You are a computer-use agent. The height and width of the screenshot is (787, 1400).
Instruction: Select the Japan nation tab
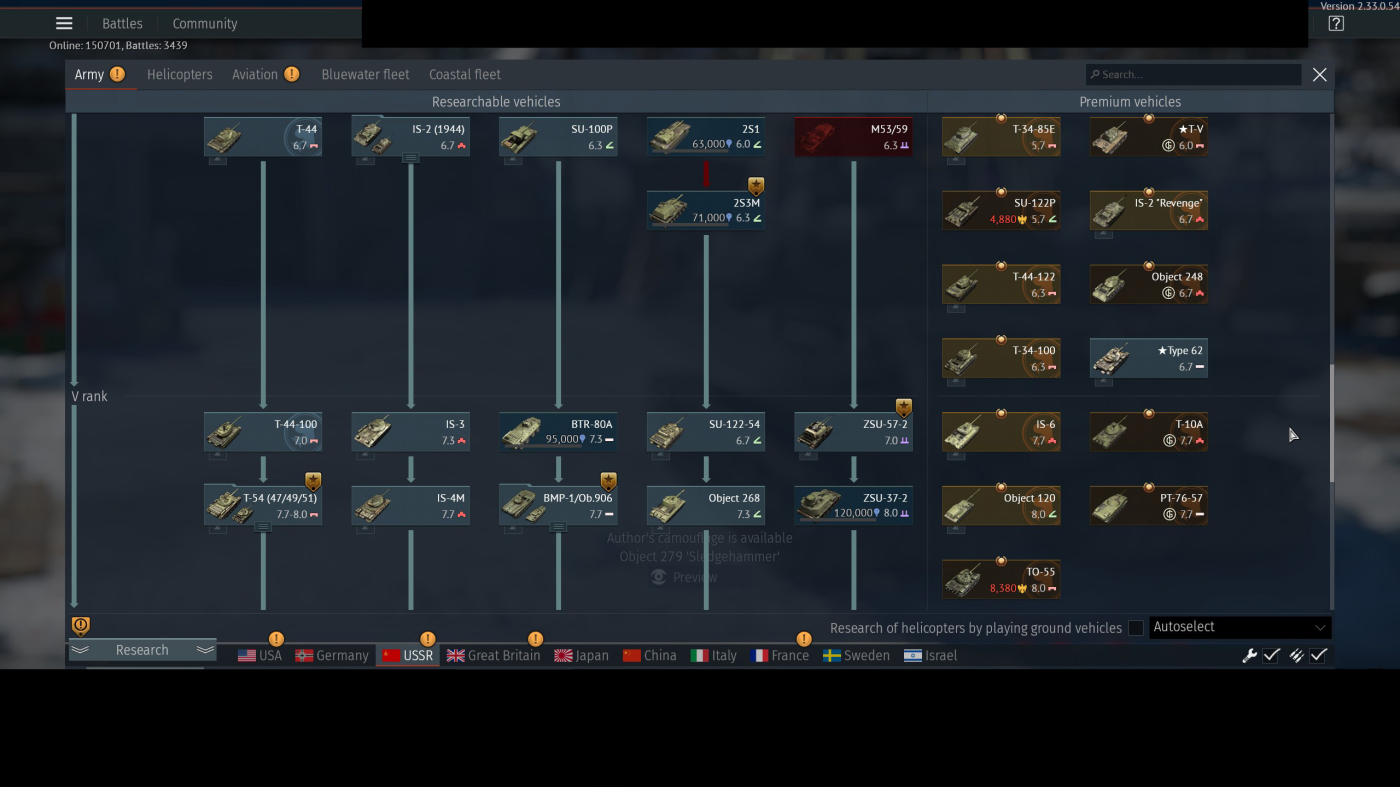[581, 655]
